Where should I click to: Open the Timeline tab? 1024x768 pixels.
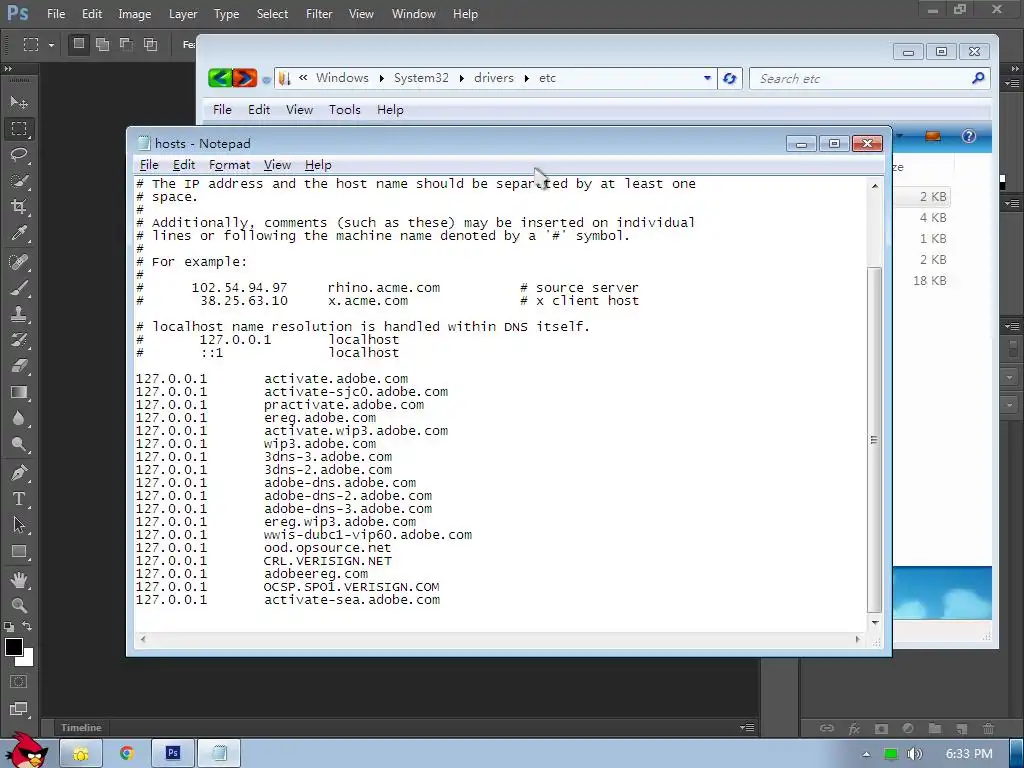point(81,728)
